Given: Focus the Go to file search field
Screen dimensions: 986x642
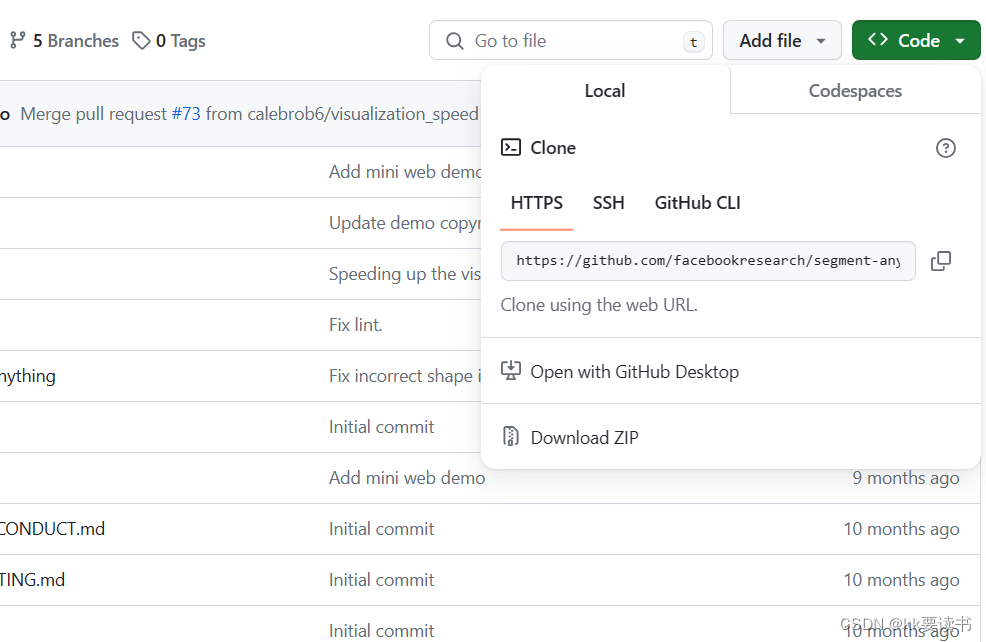Looking at the screenshot, I should 570,41.
